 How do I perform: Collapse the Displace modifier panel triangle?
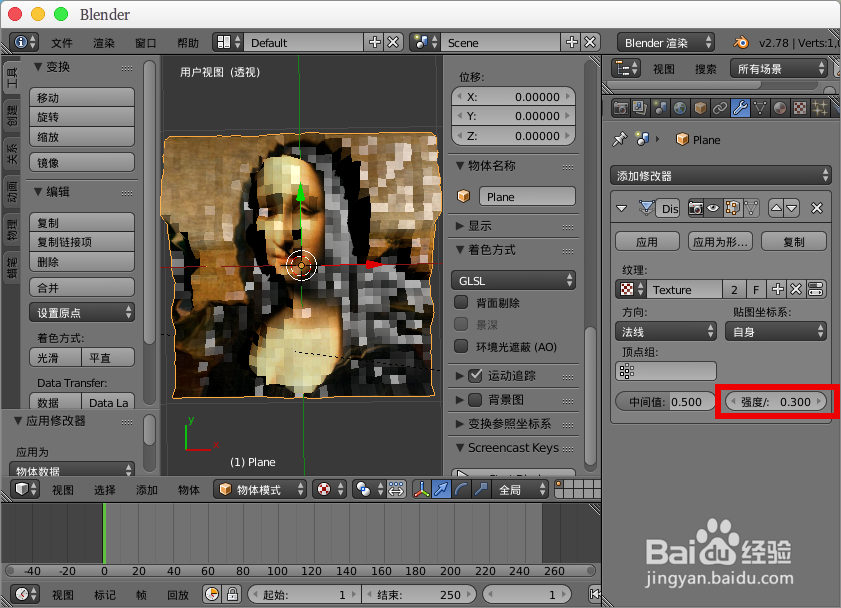(622, 208)
